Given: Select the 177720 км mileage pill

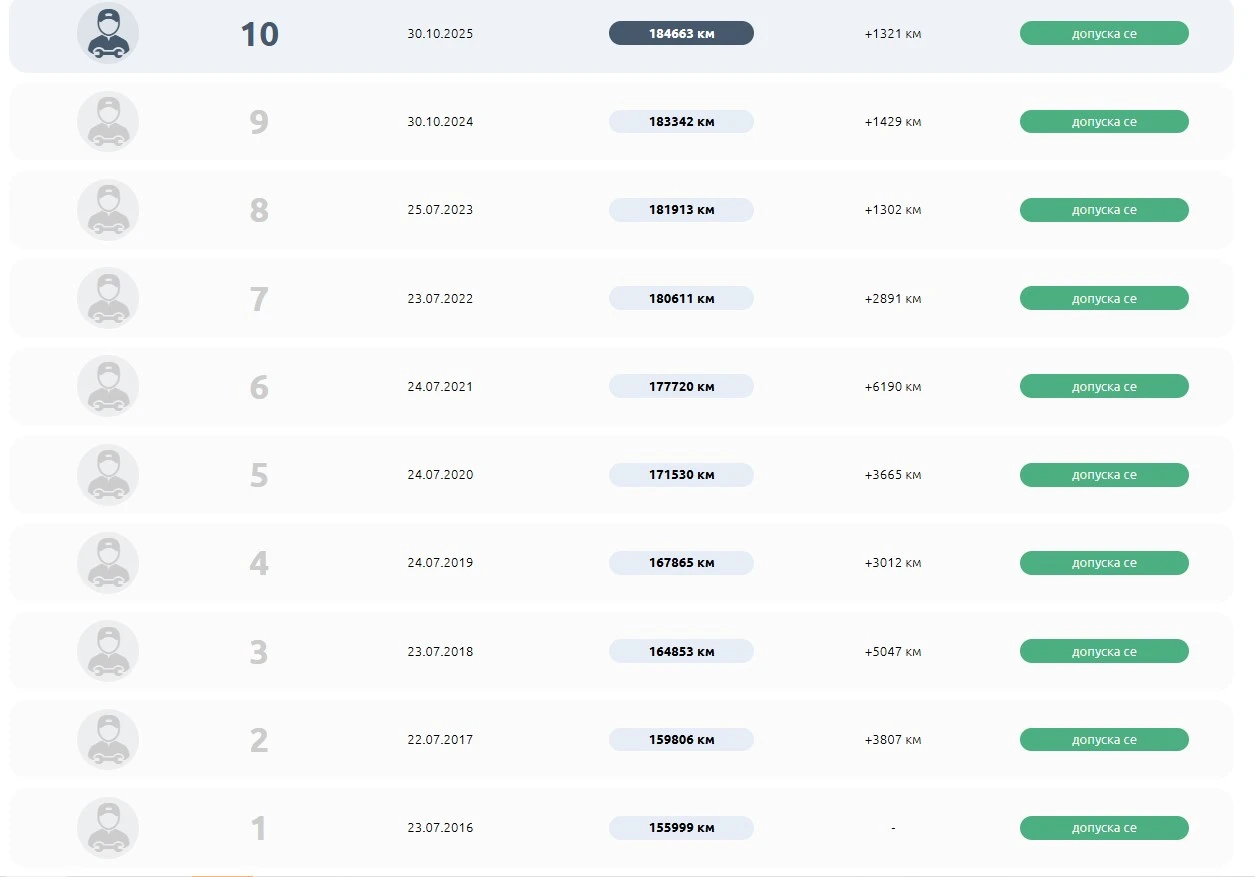Looking at the screenshot, I should coord(681,386).
